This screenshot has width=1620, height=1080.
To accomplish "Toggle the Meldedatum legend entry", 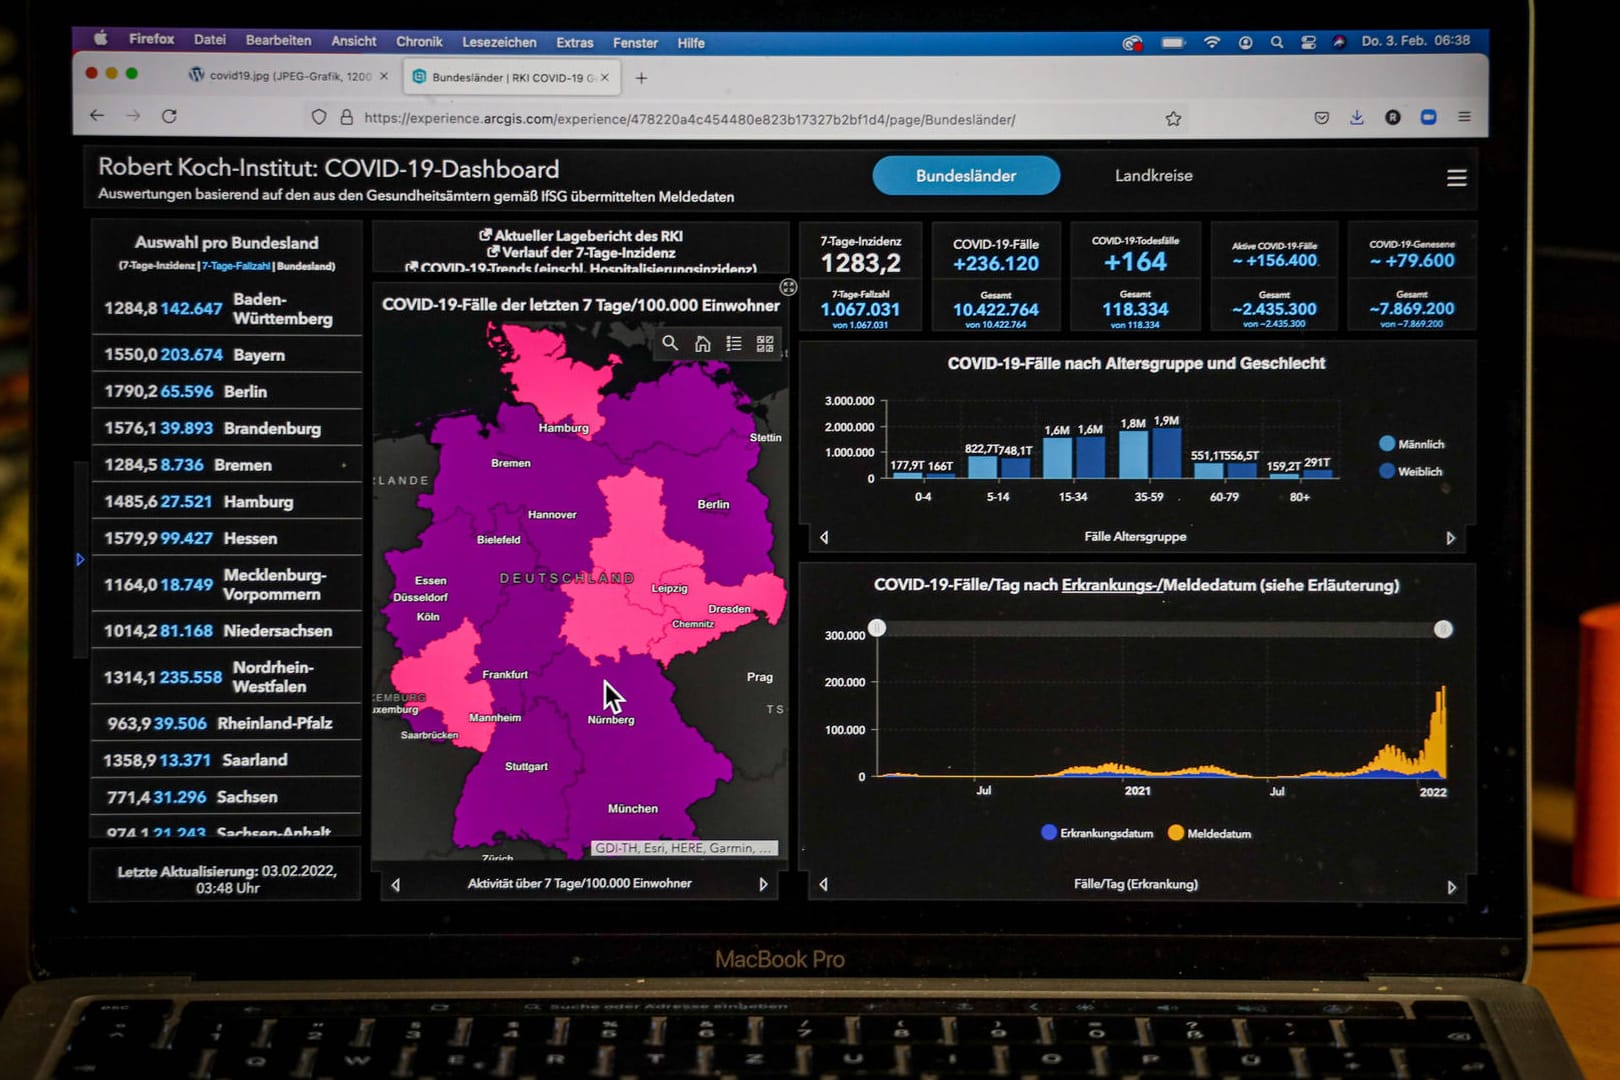I will point(1209,833).
